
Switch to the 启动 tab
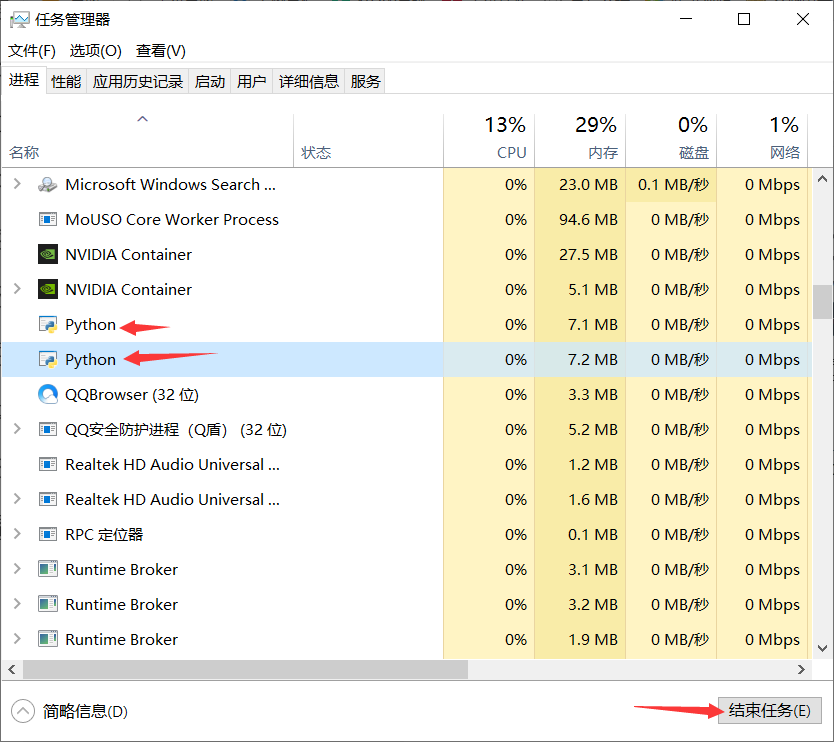[x=210, y=81]
